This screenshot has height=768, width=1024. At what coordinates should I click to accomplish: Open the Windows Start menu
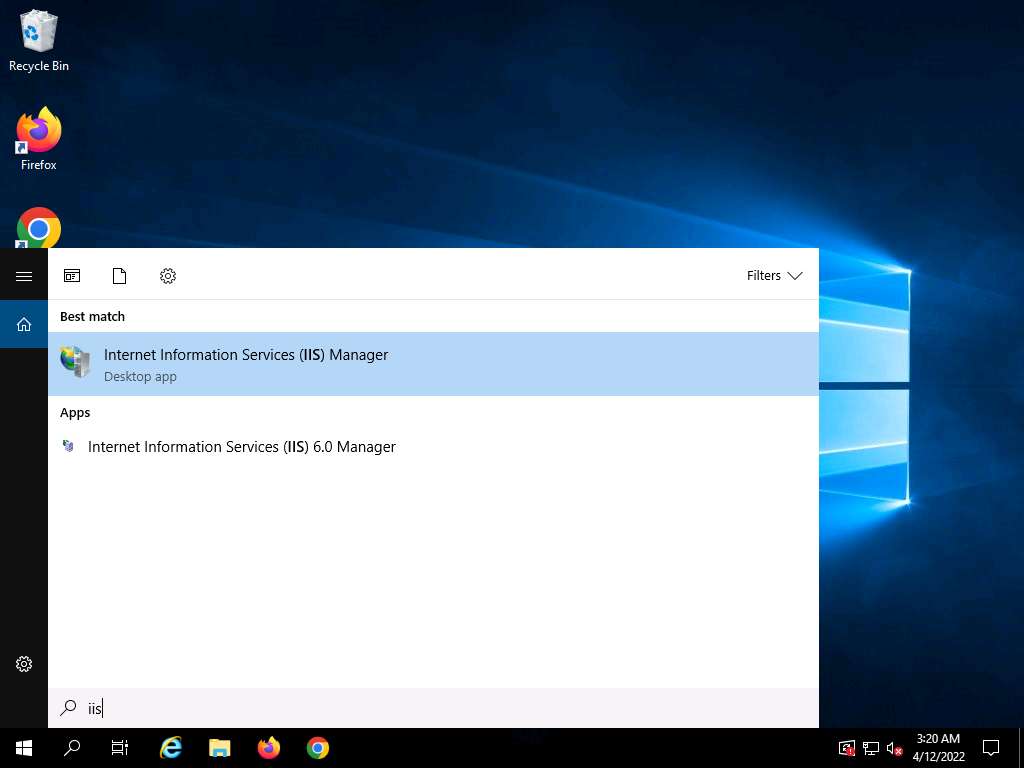tap(24, 748)
